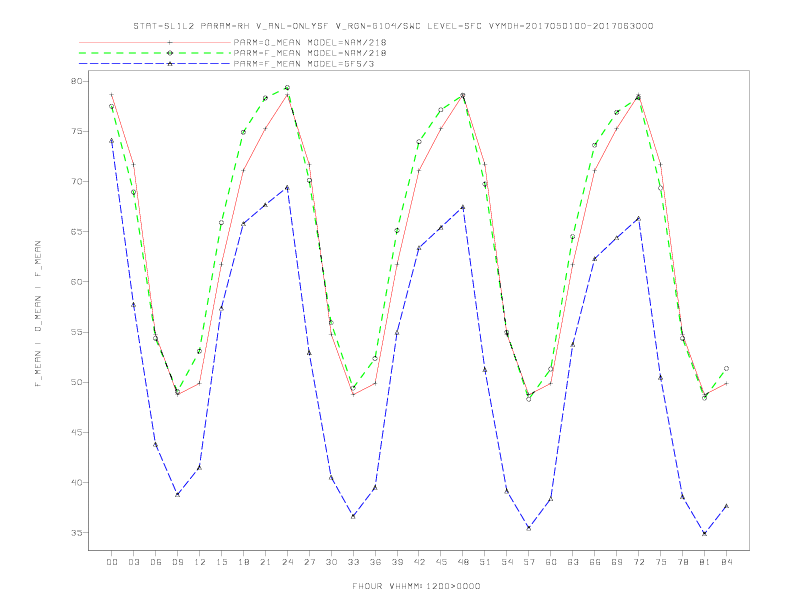Click the chart title beginning STAT=SL1L2

[393, 26]
